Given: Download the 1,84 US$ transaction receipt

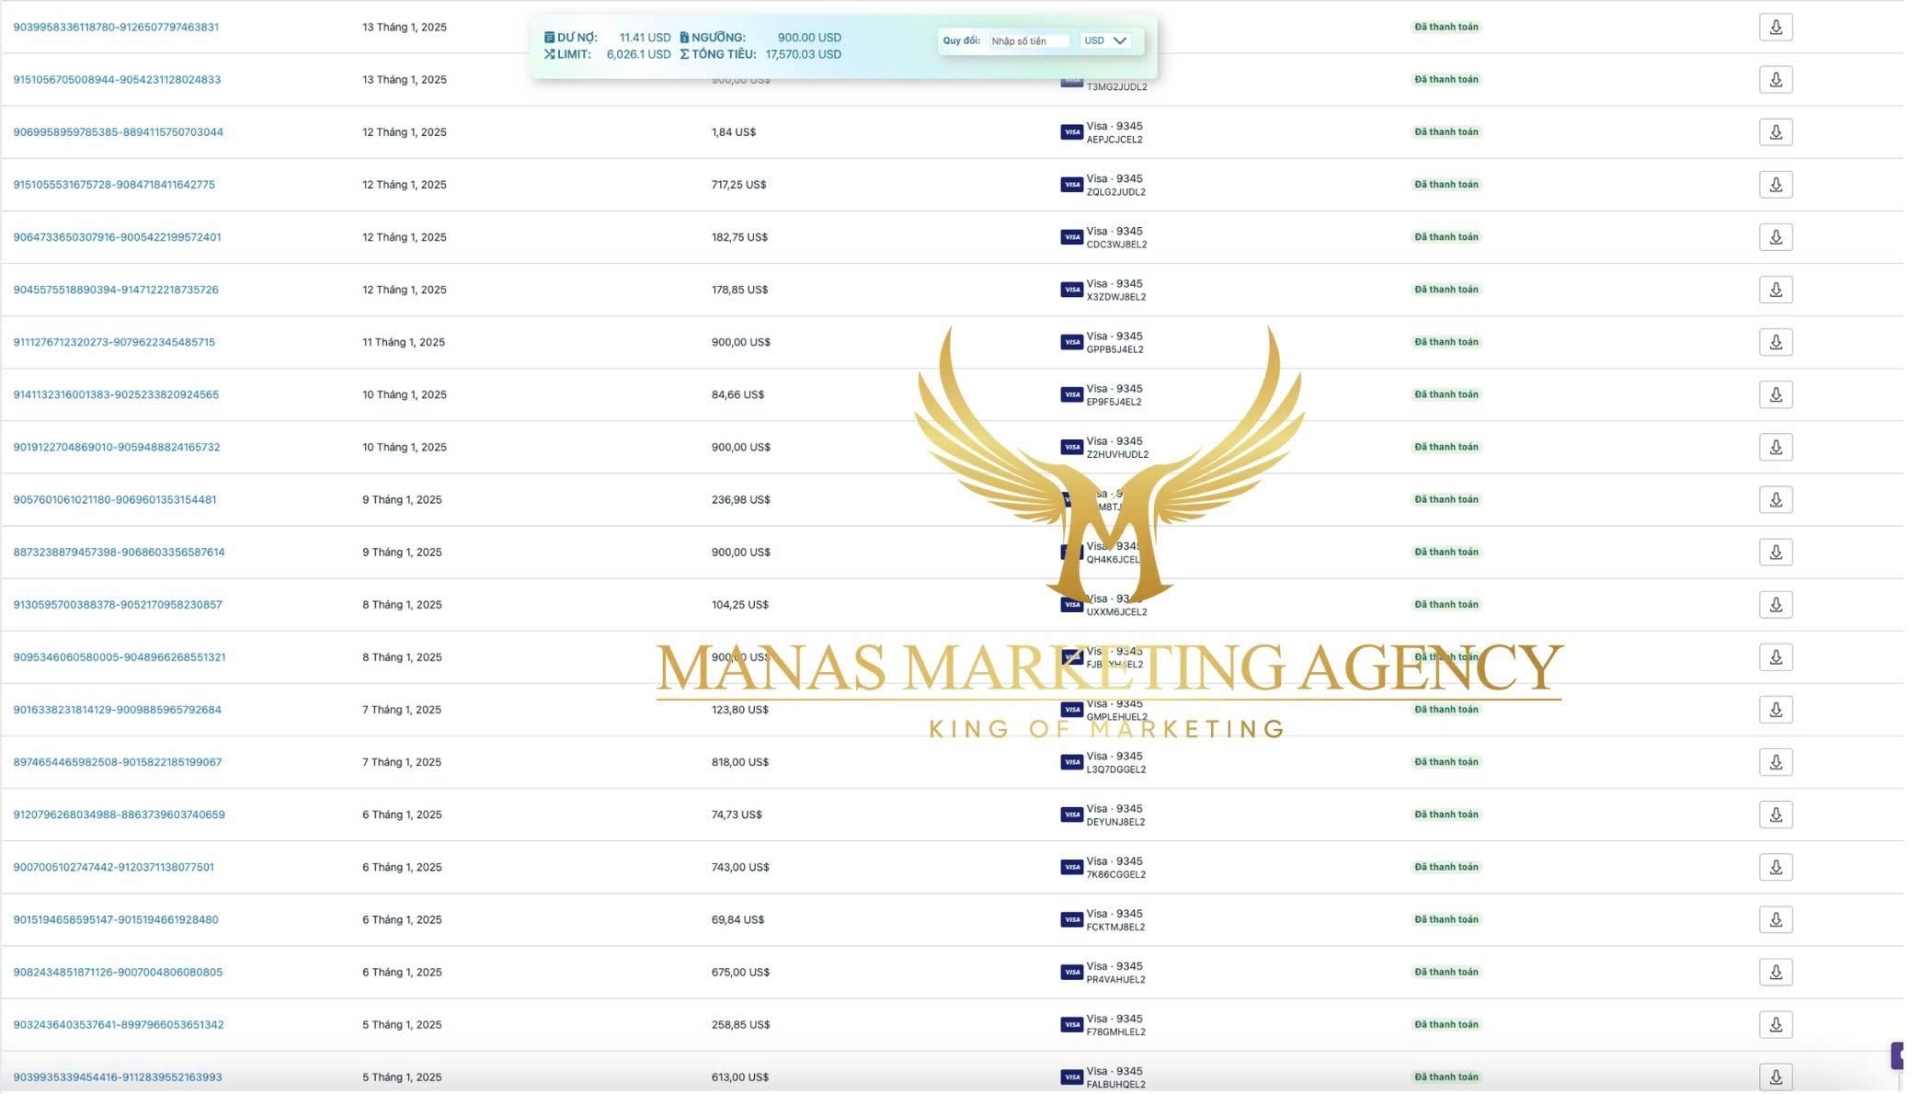Looking at the screenshot, I should pos(1775,132).
